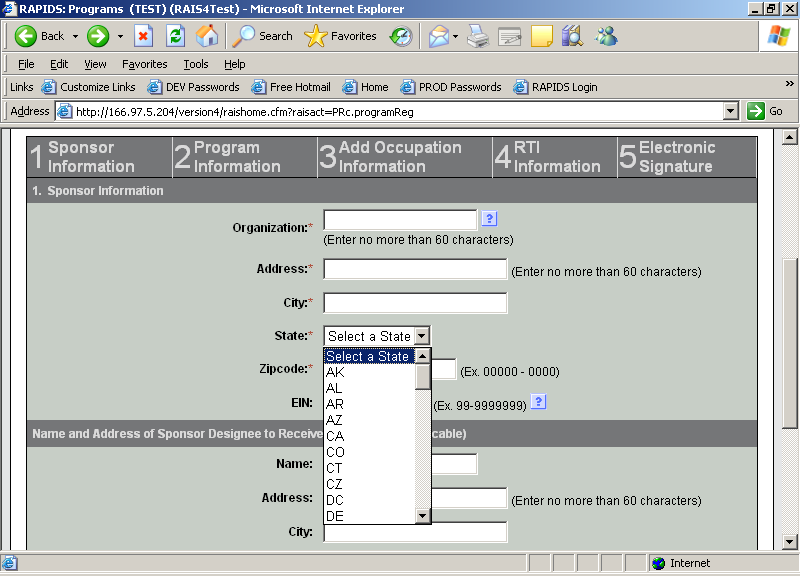Viewport: 800px width, 576px height.
Task: Expand the Links bar overflow chevron
Action: (x=789, y=83)
